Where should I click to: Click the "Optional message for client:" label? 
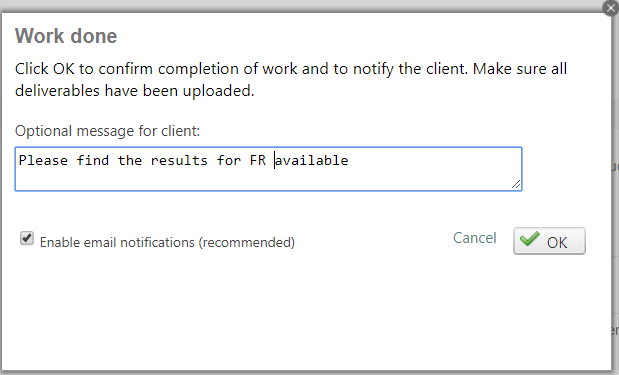tap(107, 131)
